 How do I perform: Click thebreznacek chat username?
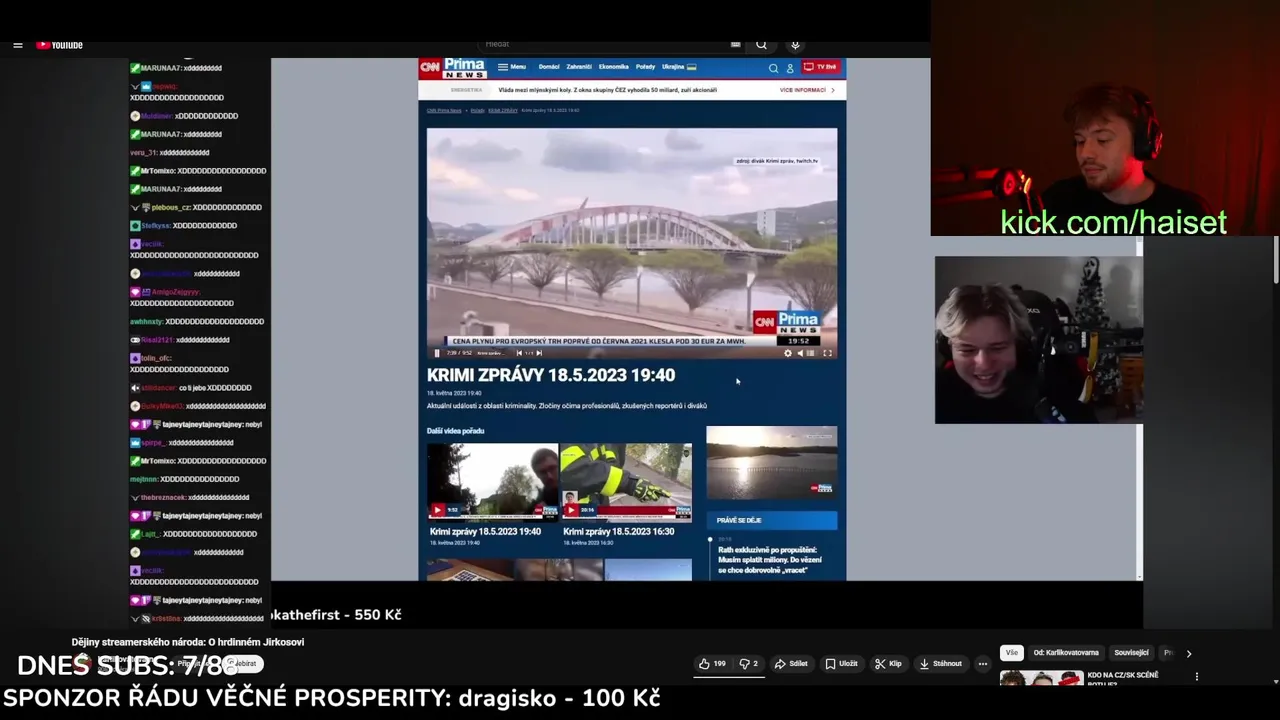click(x=163, y=497)
